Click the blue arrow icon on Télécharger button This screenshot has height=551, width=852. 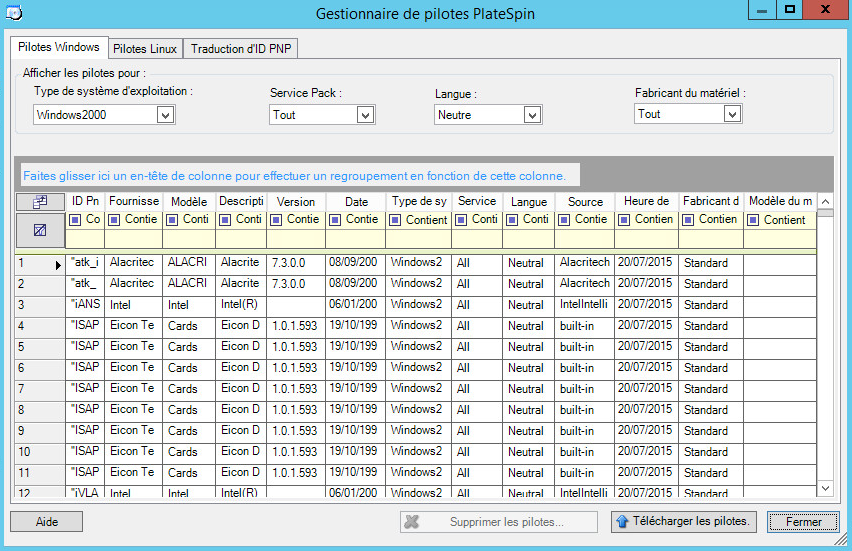coord(622,521)
